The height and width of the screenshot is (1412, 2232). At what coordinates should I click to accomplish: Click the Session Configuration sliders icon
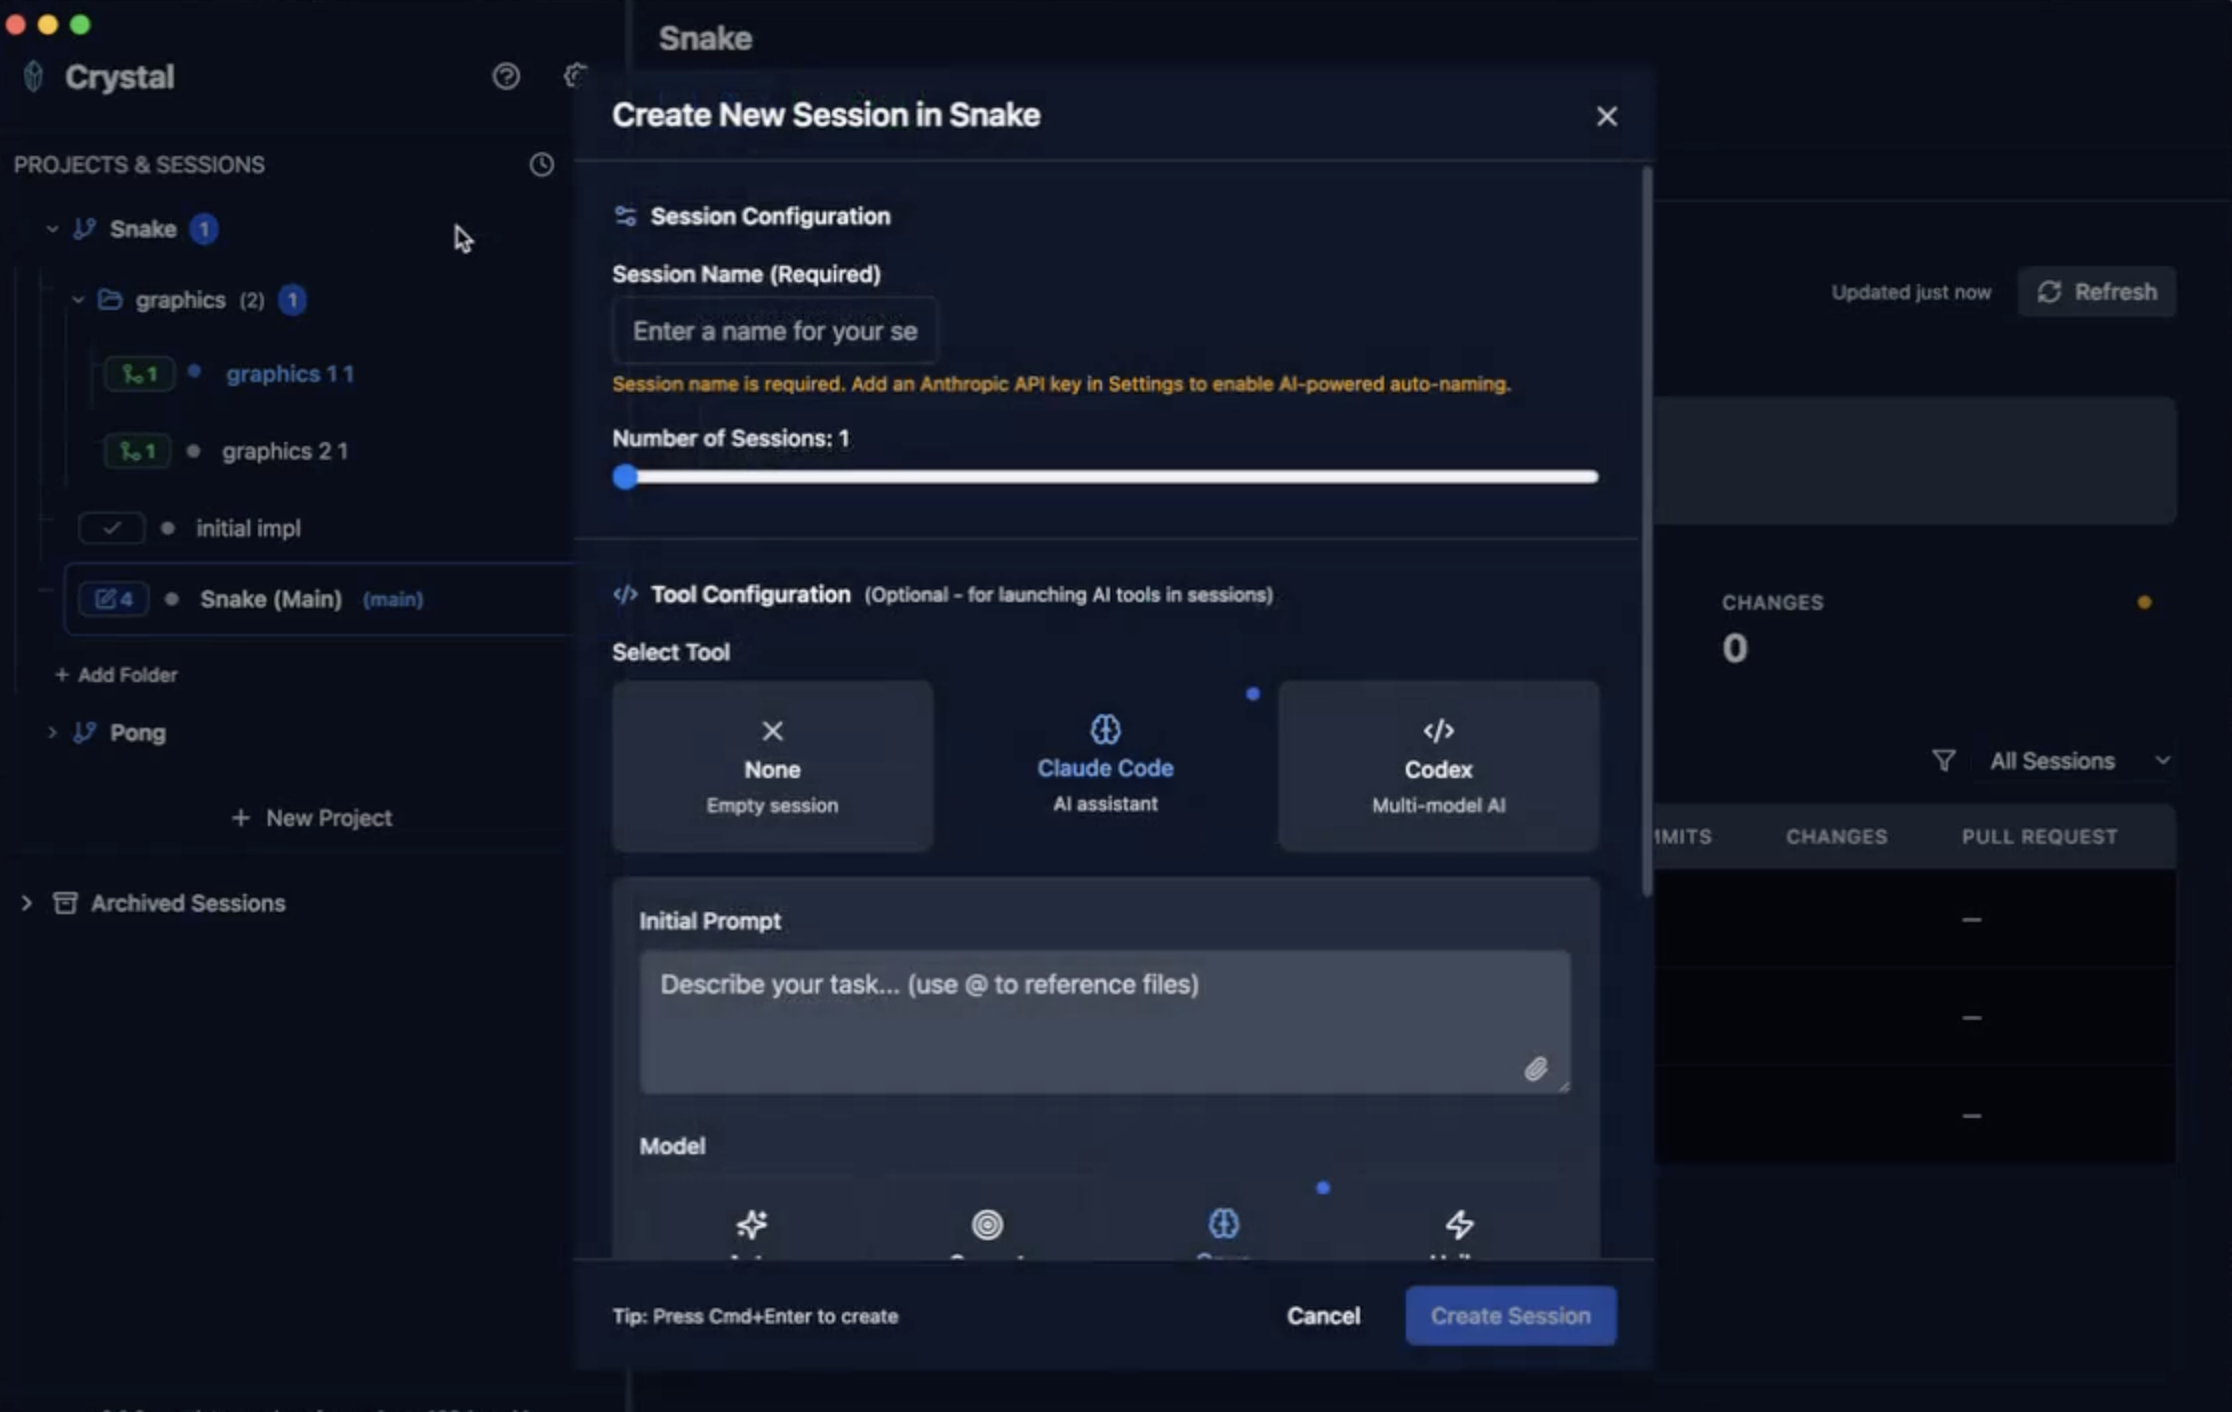tap(625, 216)
